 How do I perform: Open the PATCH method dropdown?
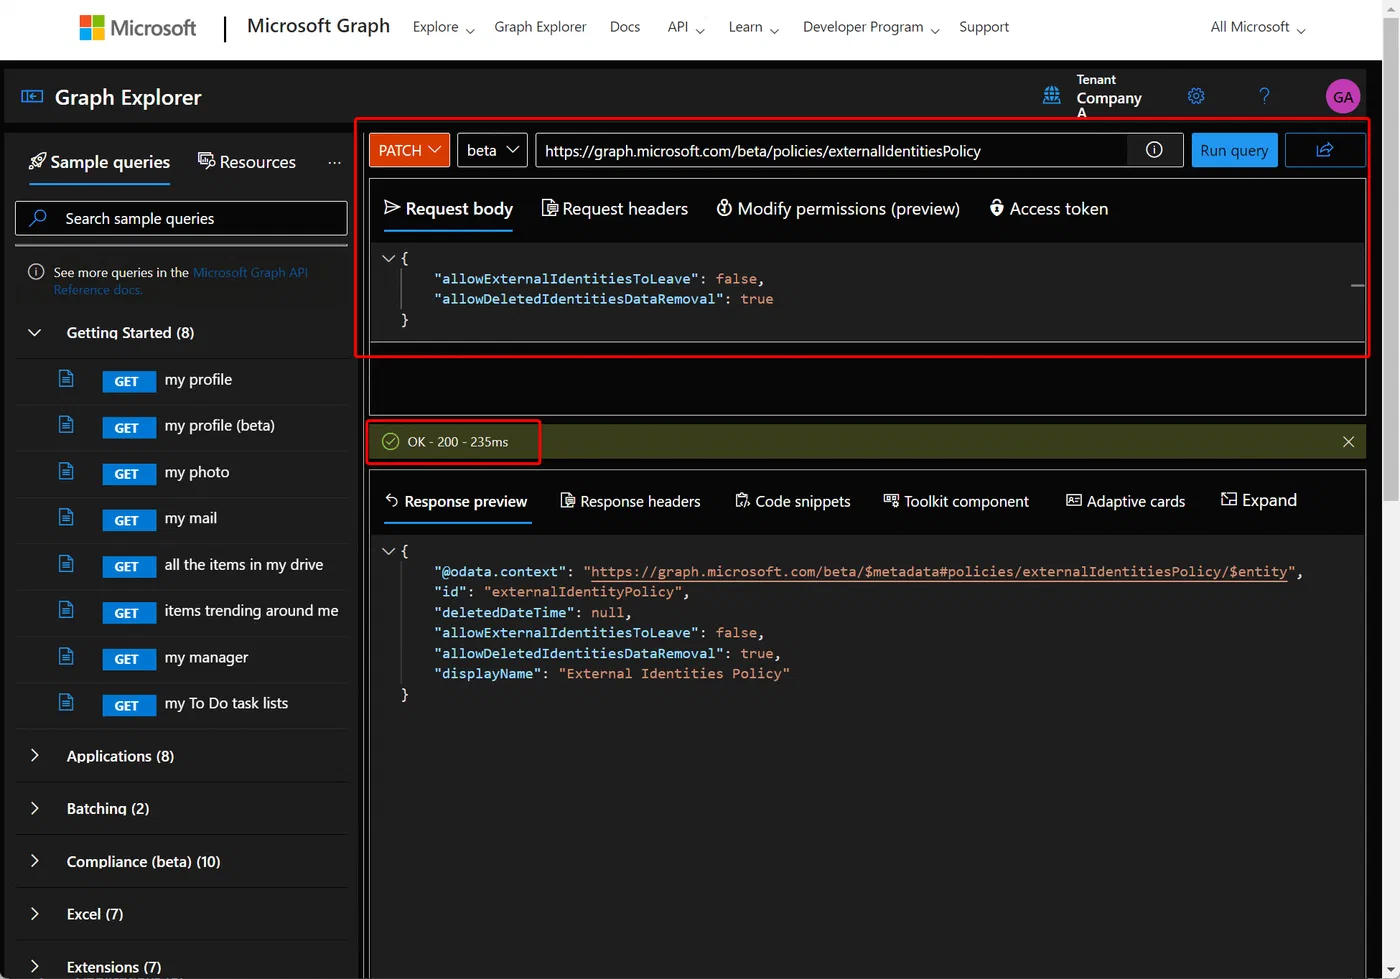(409, 150)
